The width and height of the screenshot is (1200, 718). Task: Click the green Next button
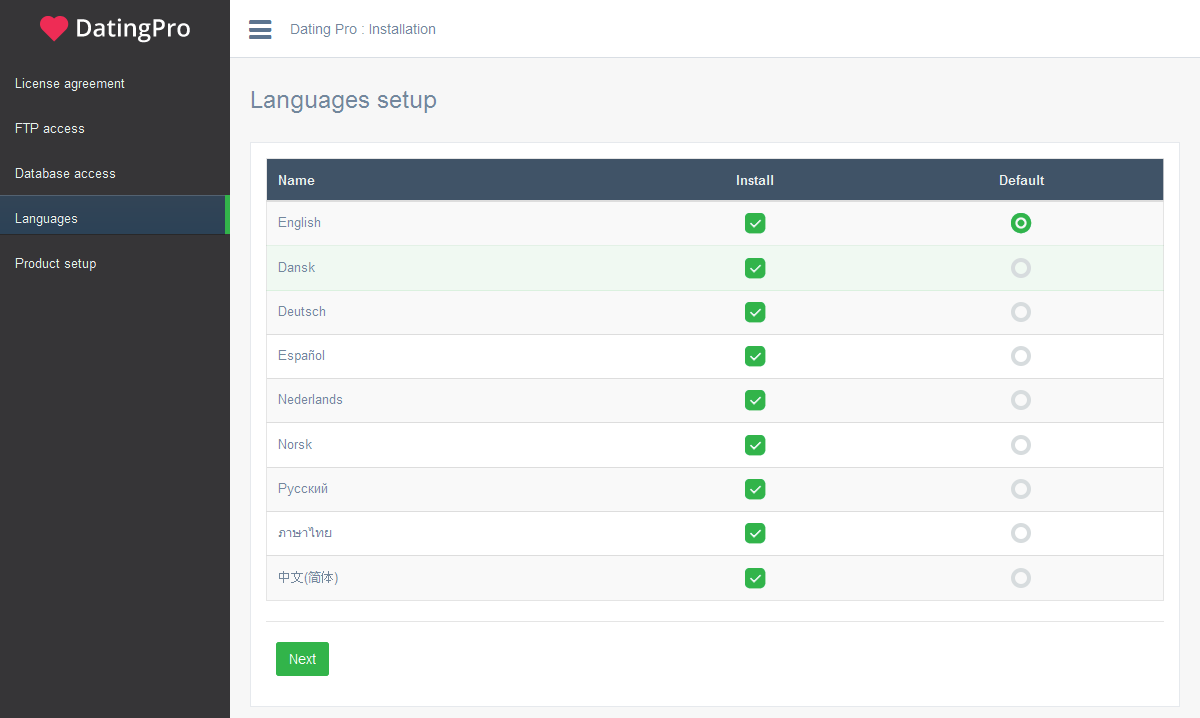point(302,659)
